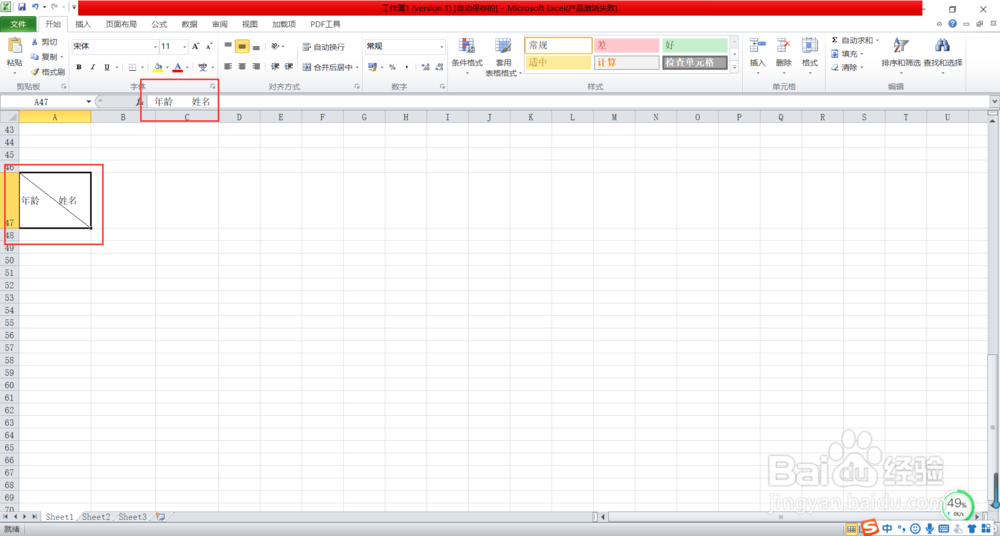Toggle Italic formatting
Image resolution: width=1000 pixels, height=536 pixels.
coord(92,67)
